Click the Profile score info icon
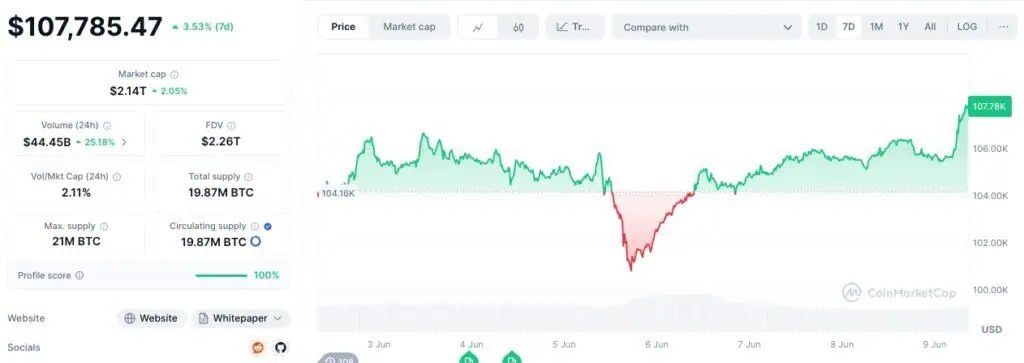Viewport: 1024px width, 363px height. click(x=80, y=276)
